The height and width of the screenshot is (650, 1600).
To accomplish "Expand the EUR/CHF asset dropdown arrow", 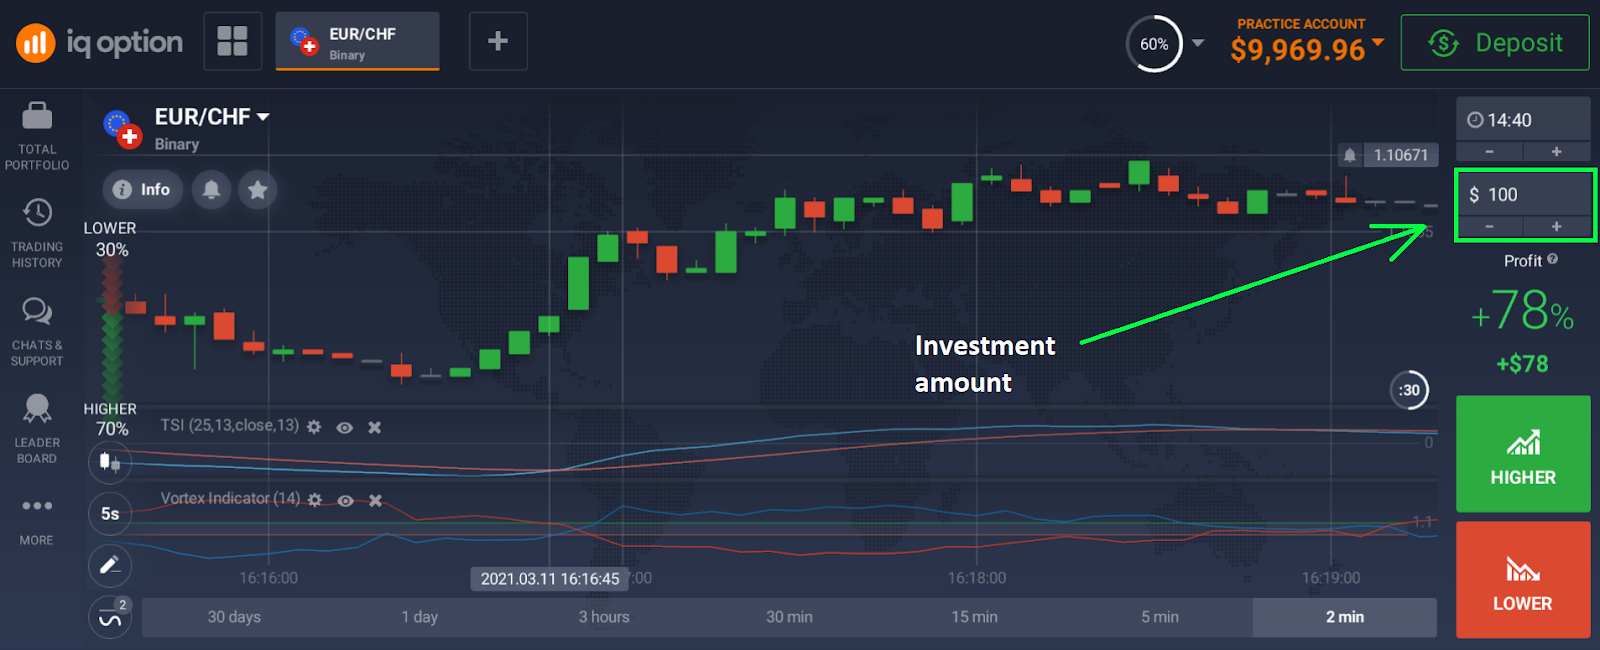I will [263, 117].
